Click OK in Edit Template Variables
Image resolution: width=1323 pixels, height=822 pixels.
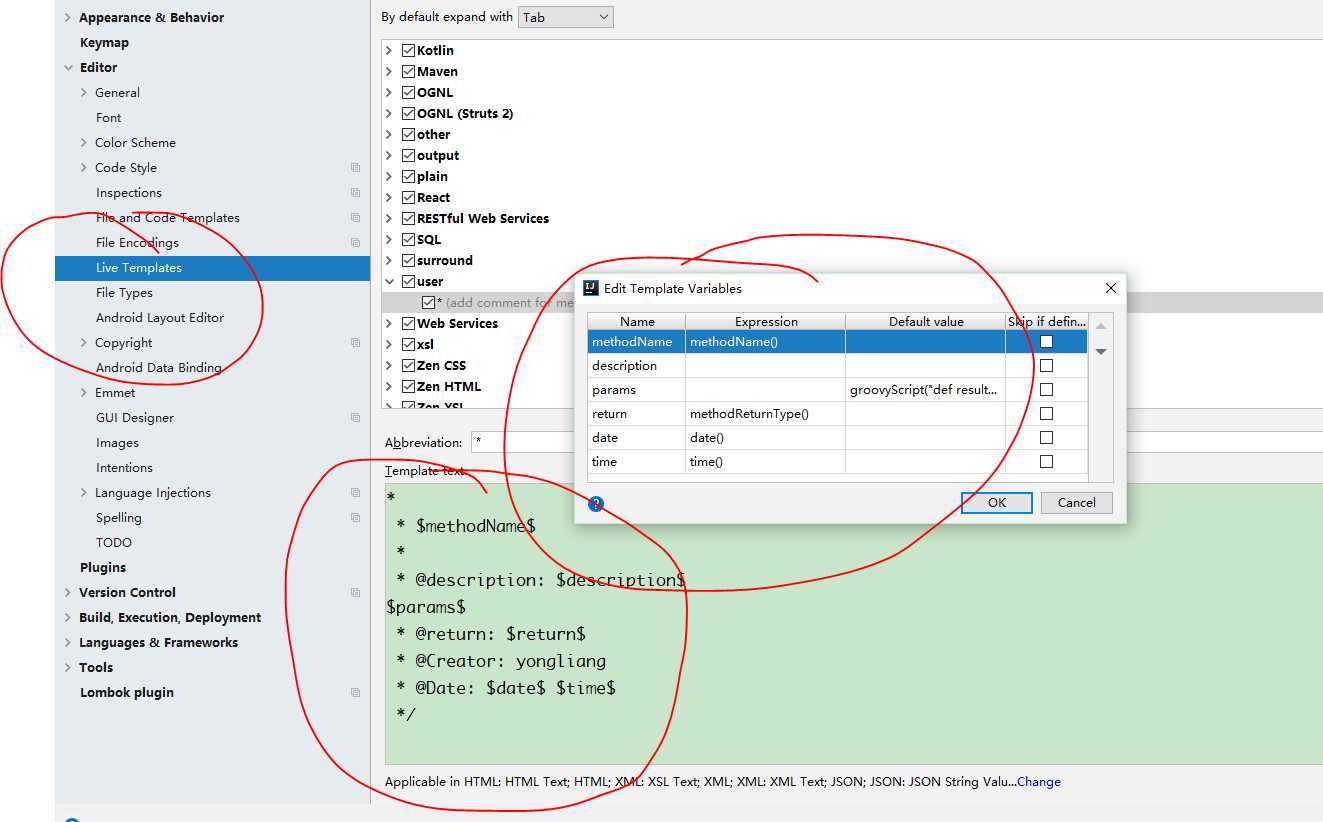[x=997, y=502]
